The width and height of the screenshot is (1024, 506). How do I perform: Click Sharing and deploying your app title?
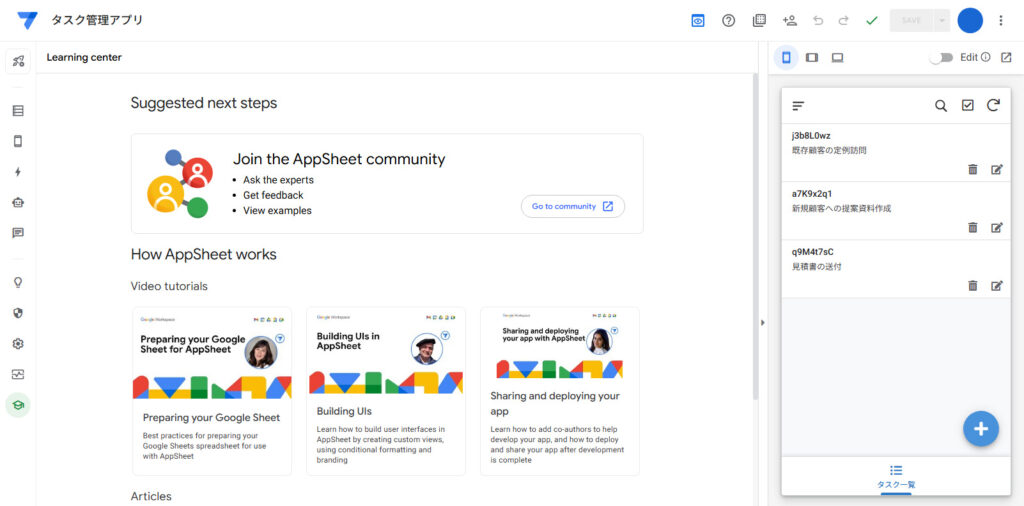coord(555,403)
